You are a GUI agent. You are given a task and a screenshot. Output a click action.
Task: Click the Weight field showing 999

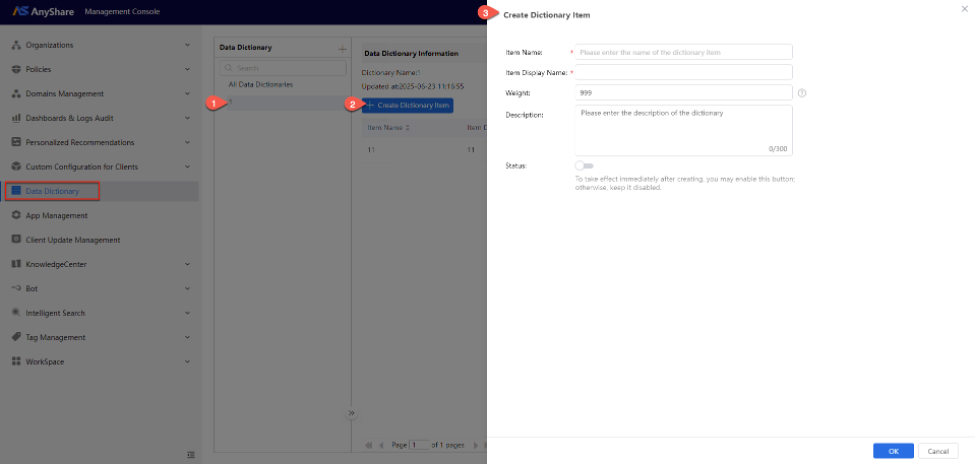pyautogui.click(x=683, y=93)
